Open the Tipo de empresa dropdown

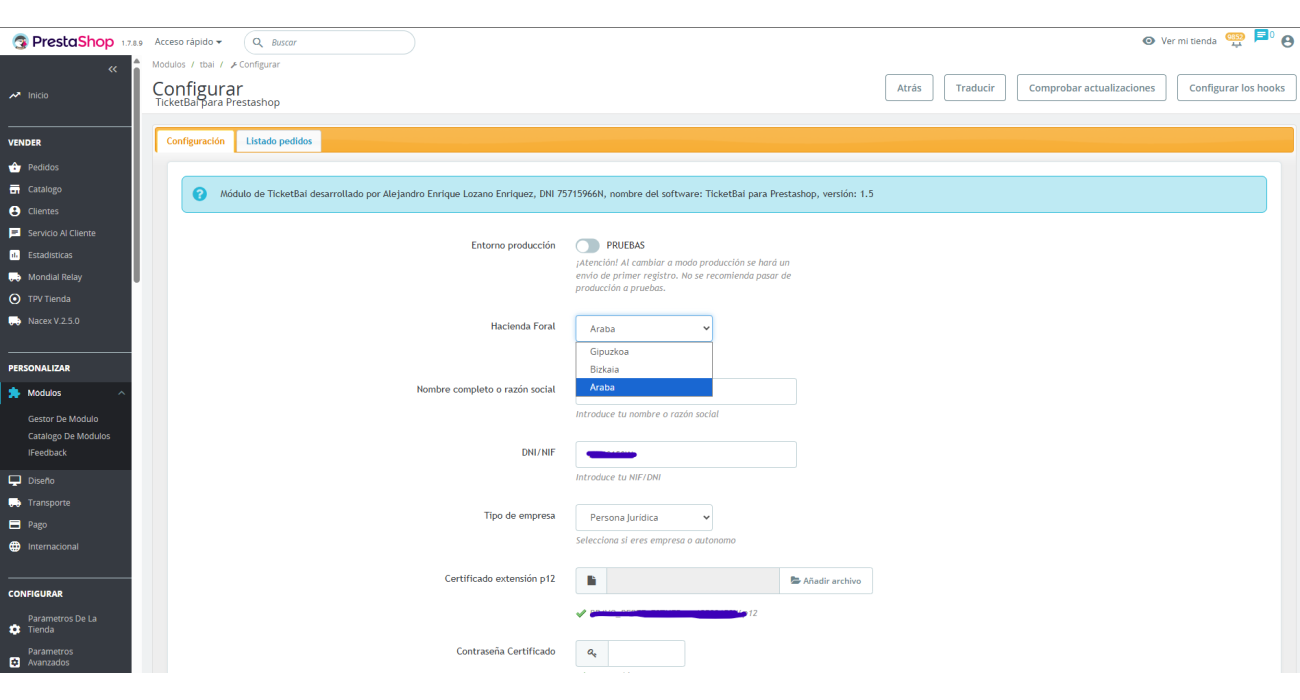pyautogui.click(x=643, y=517)
